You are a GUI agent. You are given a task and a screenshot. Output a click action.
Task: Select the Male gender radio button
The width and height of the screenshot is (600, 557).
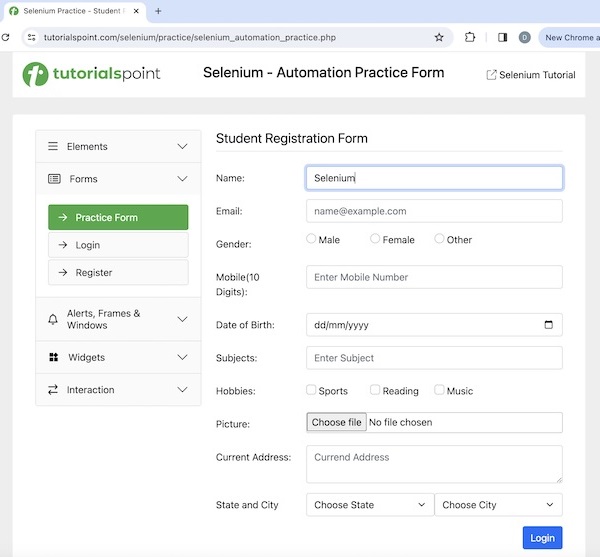pos(311,239)
